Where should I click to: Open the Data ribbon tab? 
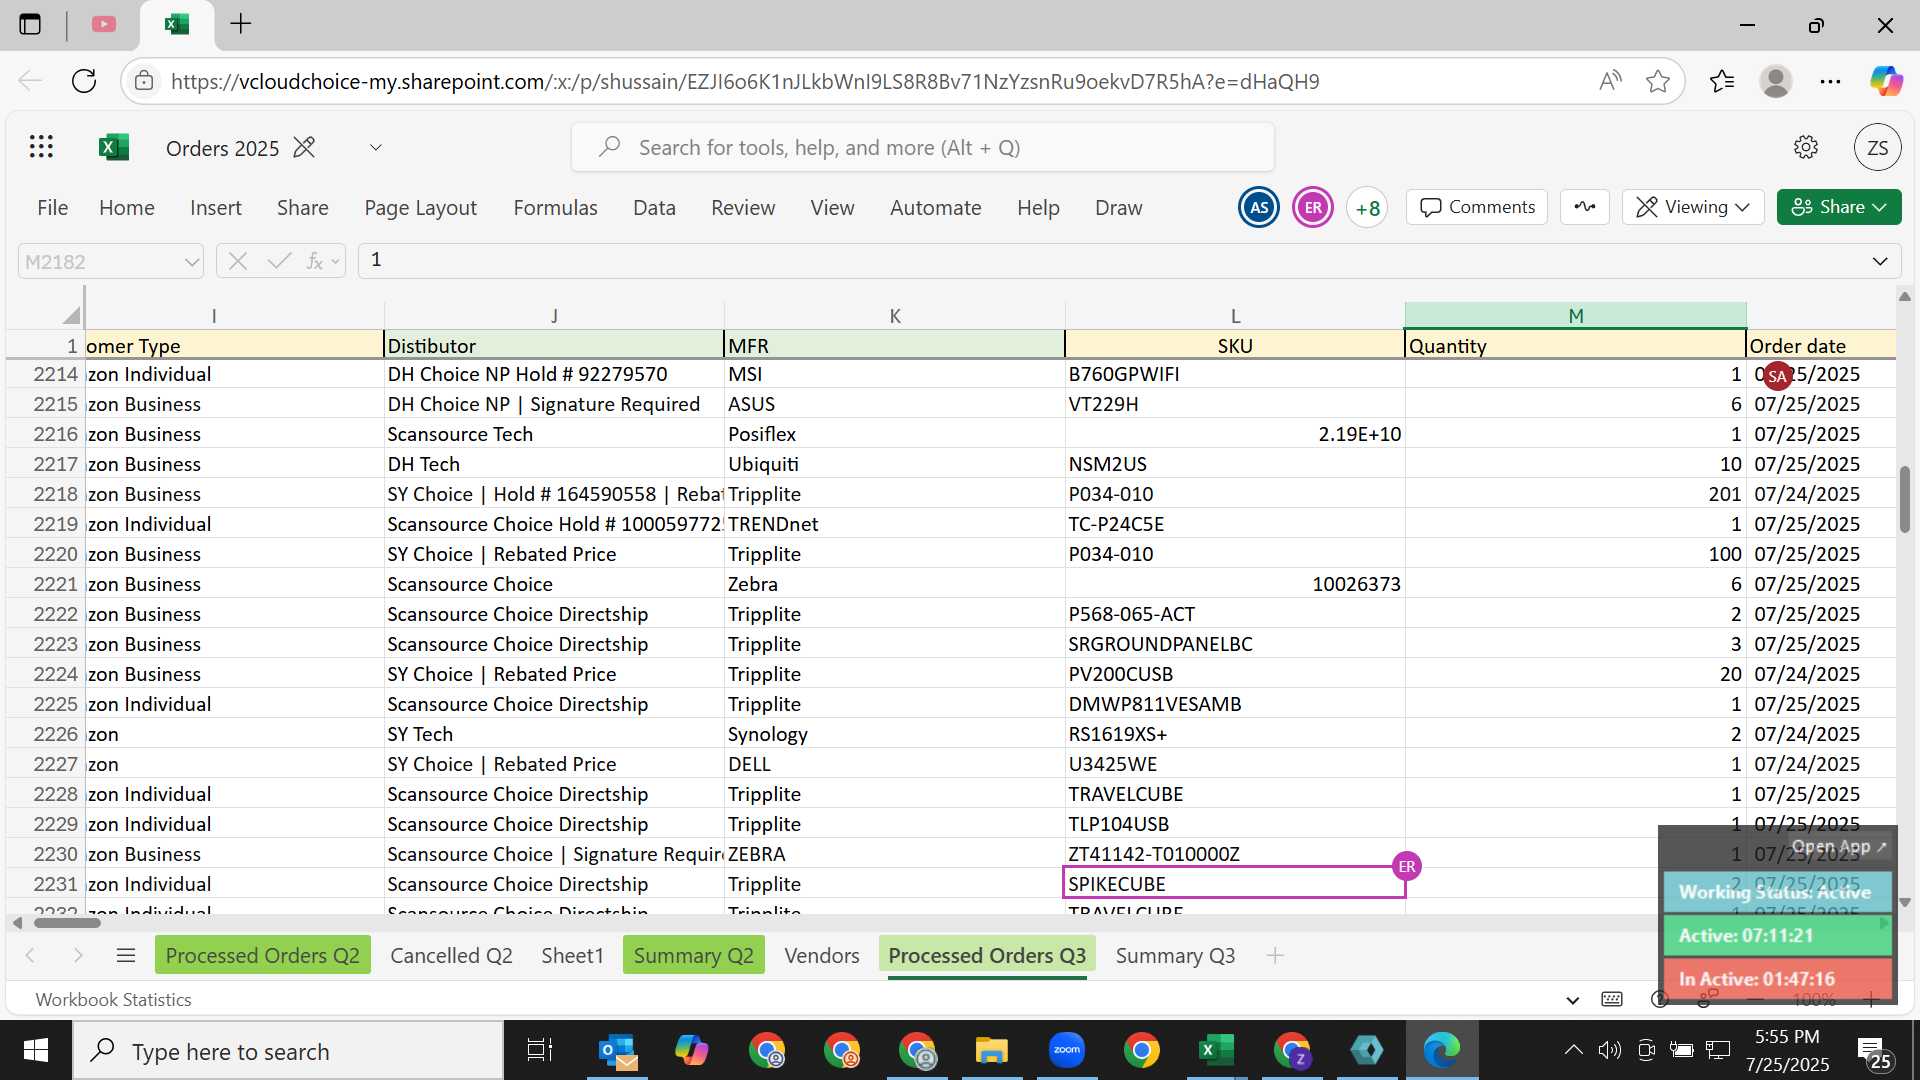(x=654, y=207)
